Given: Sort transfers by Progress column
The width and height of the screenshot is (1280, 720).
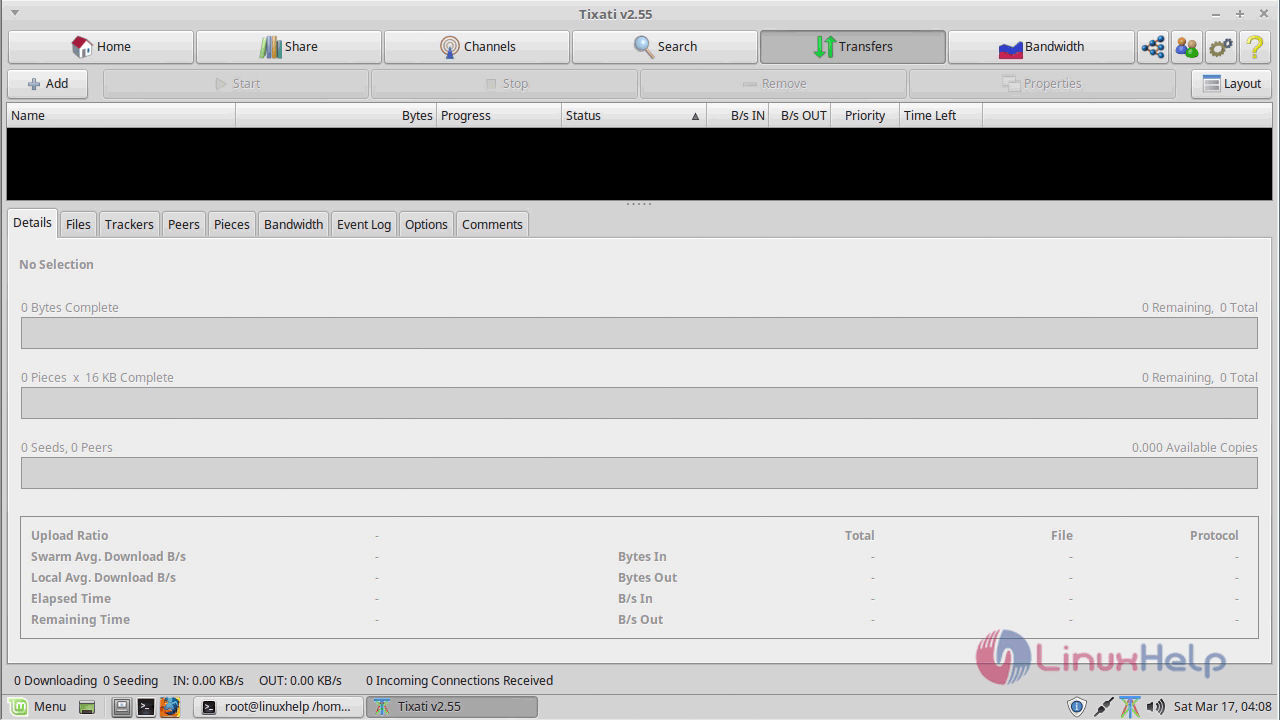Looking at the screenshot, I should [x=499, y=116].
